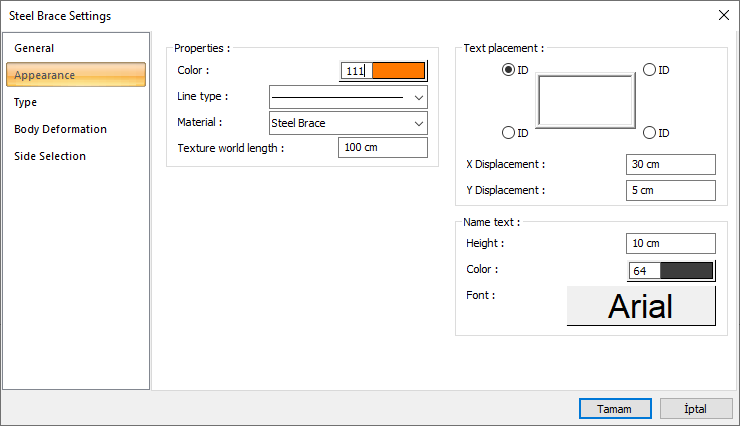Choose the Arial font button

point(641,306)
